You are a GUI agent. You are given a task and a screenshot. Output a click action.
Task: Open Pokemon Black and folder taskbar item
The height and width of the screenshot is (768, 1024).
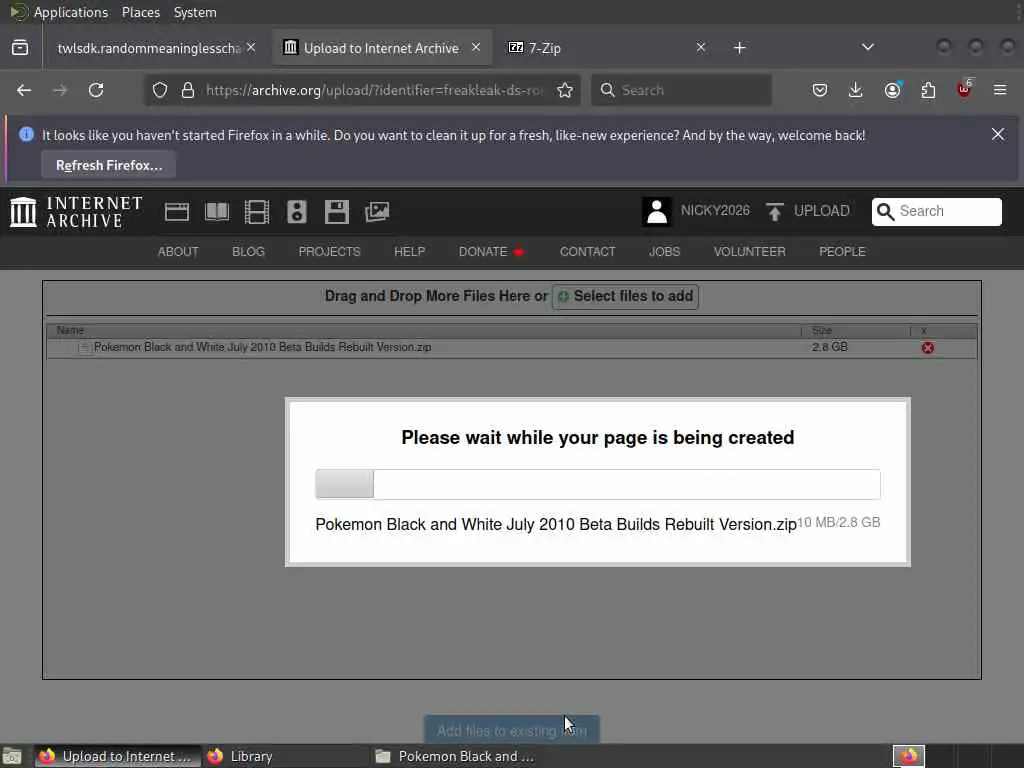click(454, 756)
